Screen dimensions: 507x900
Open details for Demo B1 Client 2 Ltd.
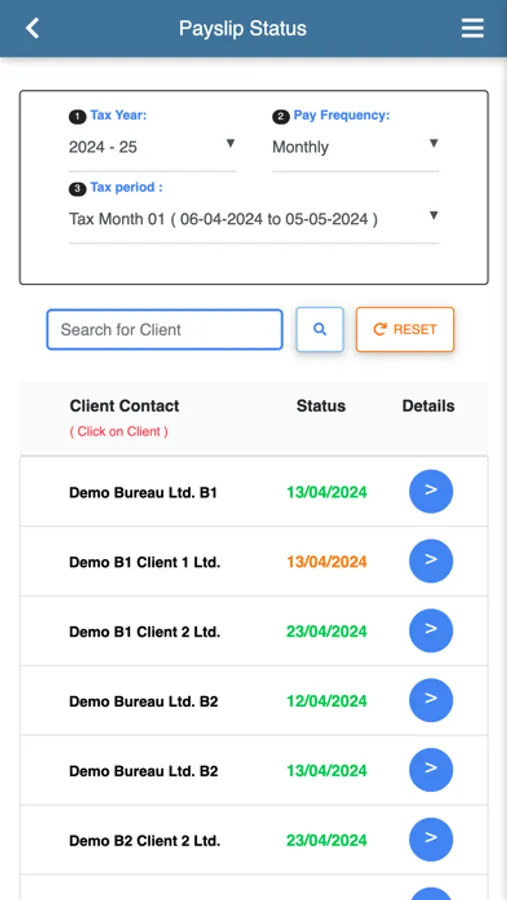(x=431, y=631)
